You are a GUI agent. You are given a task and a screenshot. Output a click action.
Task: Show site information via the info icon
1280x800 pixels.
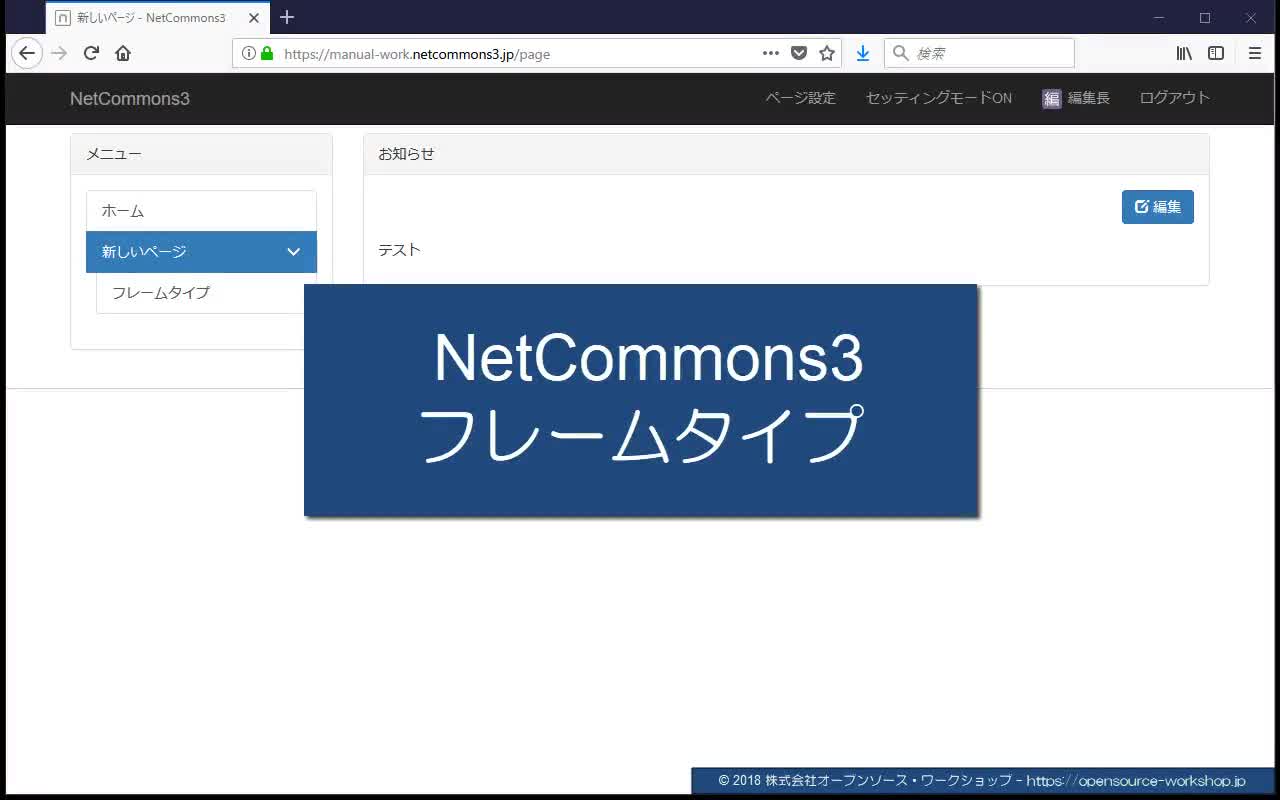(249, 54)
